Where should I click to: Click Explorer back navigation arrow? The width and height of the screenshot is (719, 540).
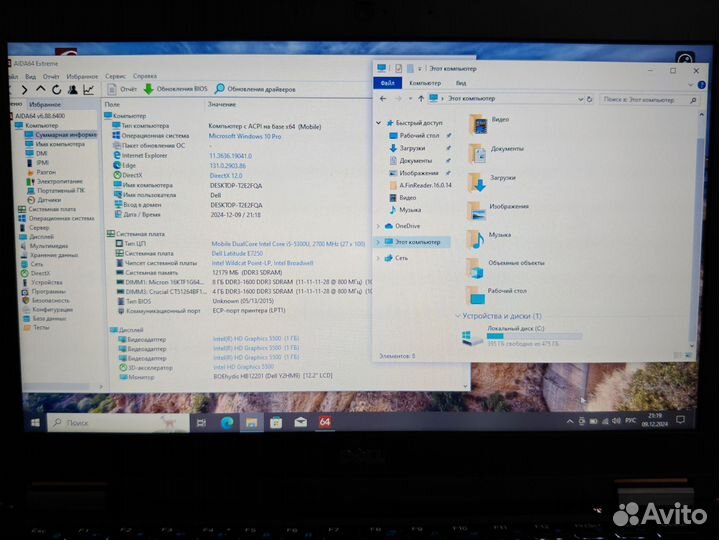[383, 99]
